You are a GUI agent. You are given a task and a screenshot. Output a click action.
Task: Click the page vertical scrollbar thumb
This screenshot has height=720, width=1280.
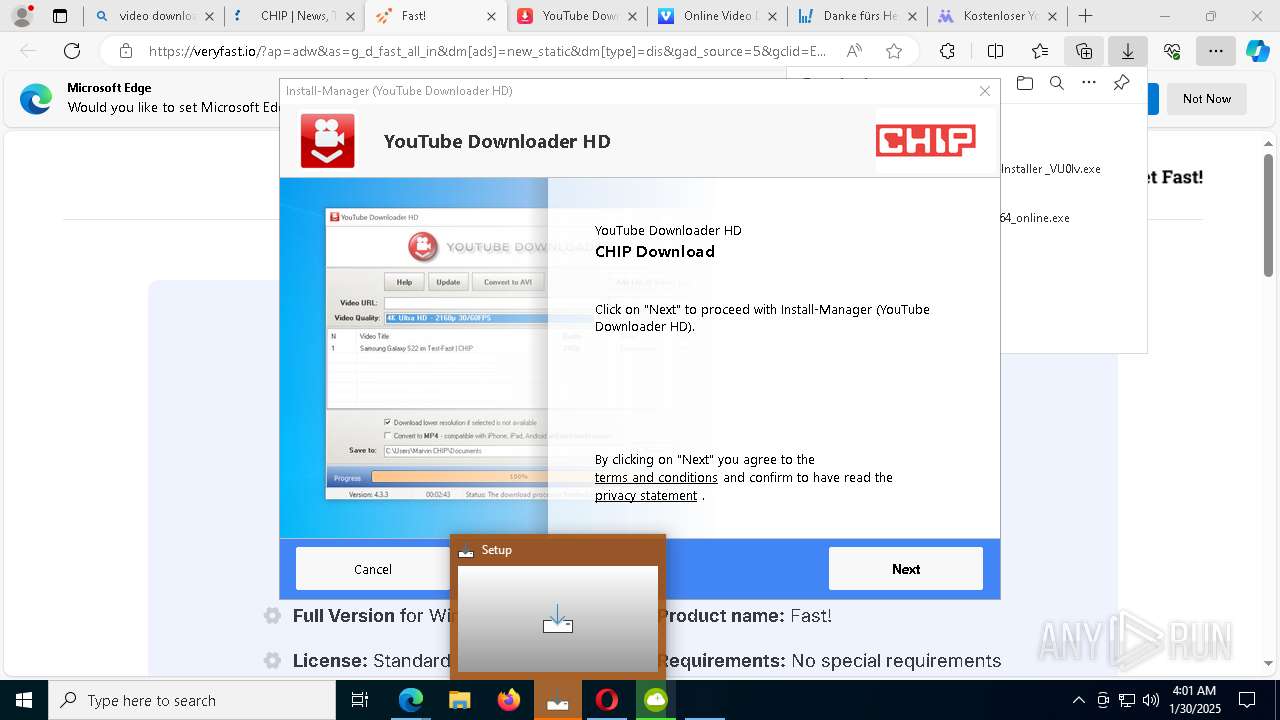tap(1269, 215)
